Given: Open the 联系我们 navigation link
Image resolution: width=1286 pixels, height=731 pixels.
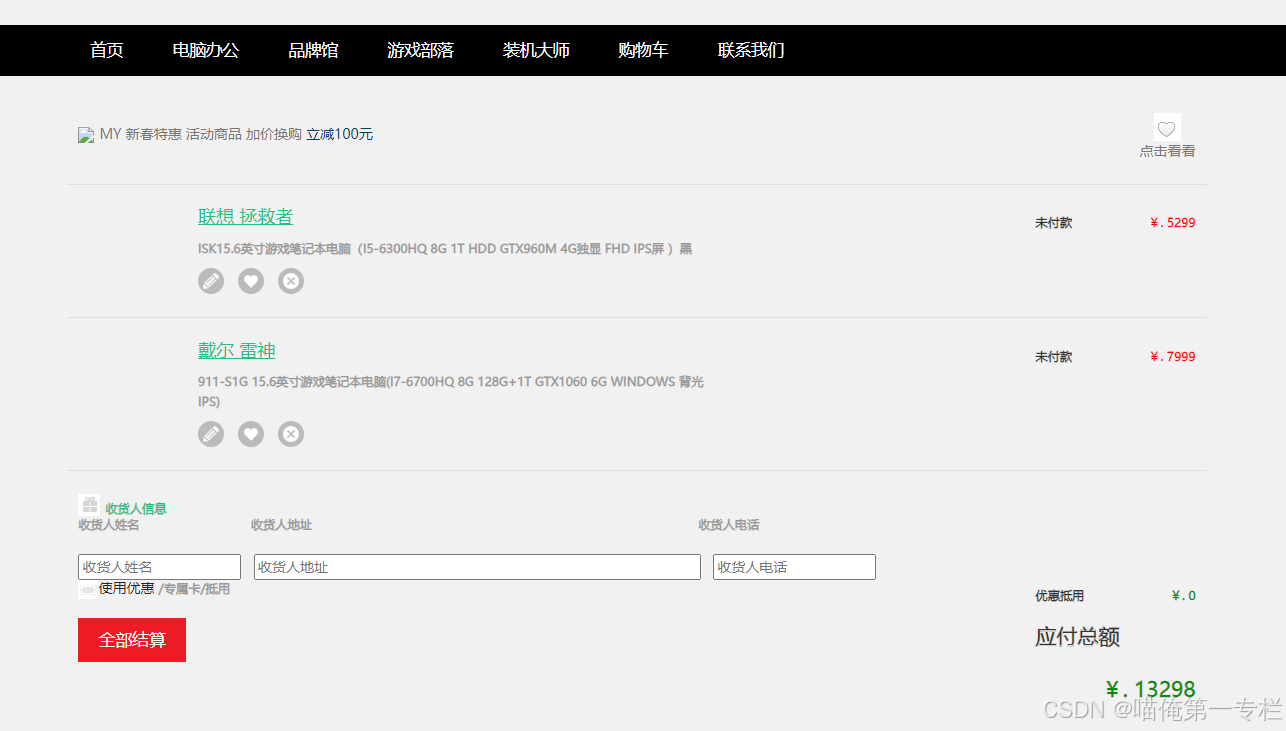Looking at the screenshot, I should click(x=751, y=50).
